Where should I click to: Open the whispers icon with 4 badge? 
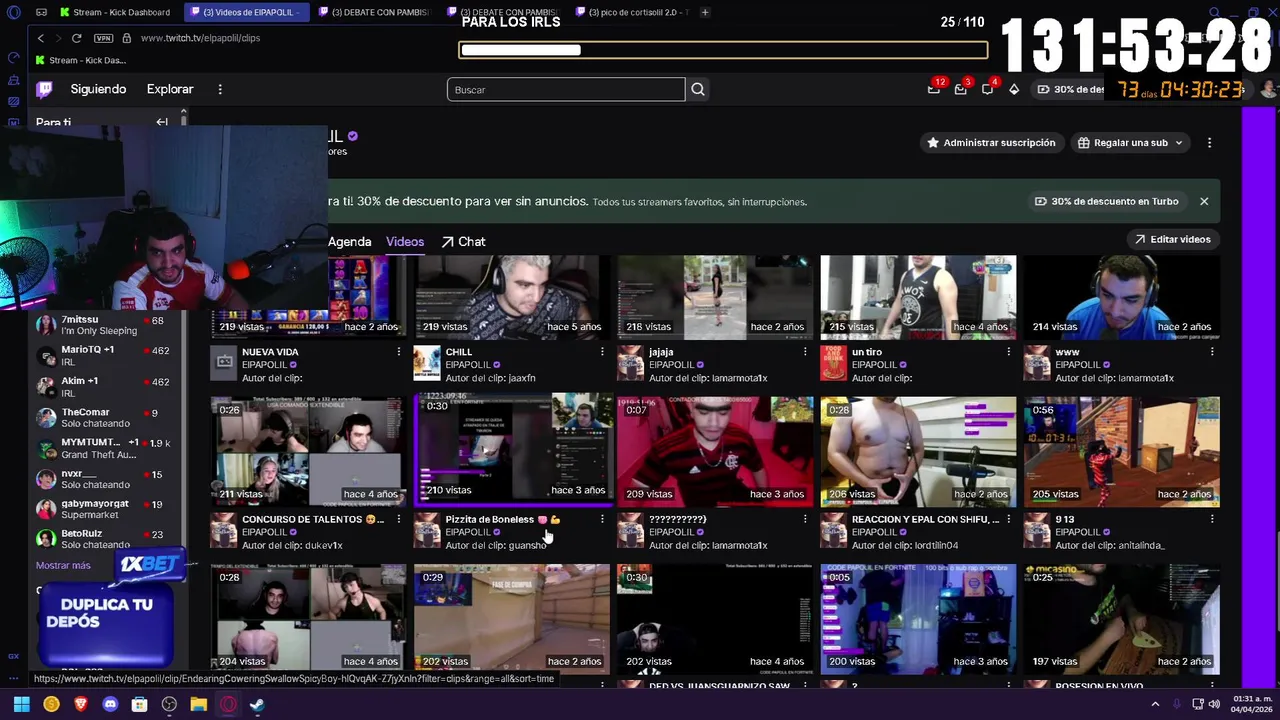coord(988,89)
